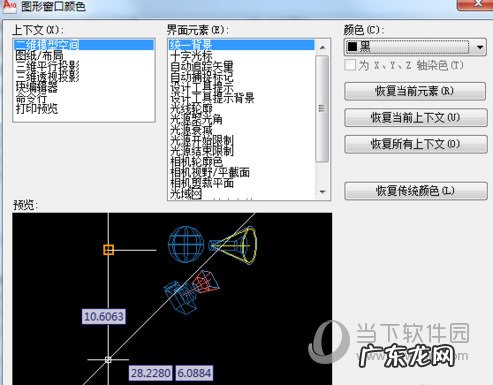The height and width of the screenshot is (385, 493).
Task: Click the black color swatch in 颜色 box
Action: 352,47
